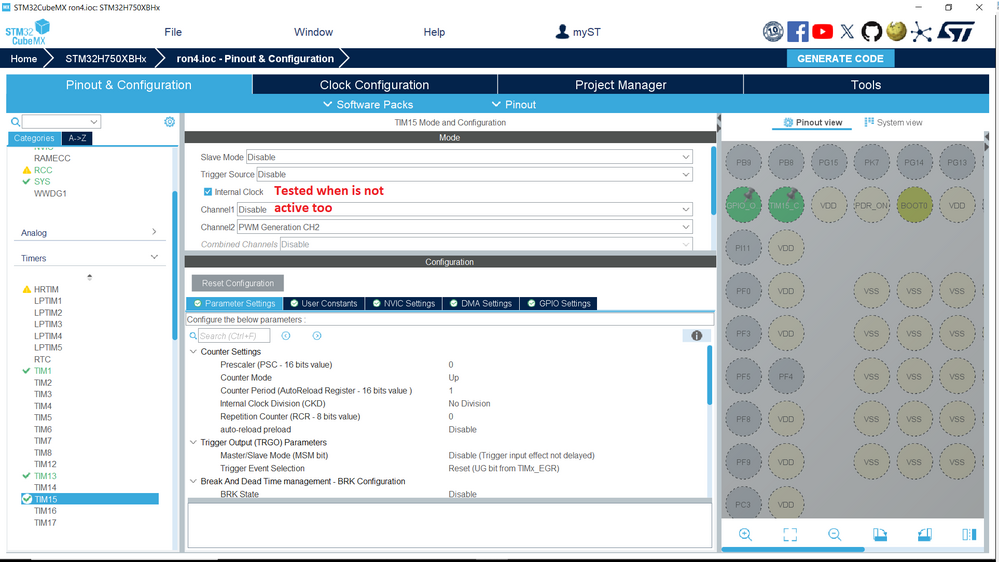Select TIM13 in the timers list
Screen dimensions: 999x562
pos(45,476)
